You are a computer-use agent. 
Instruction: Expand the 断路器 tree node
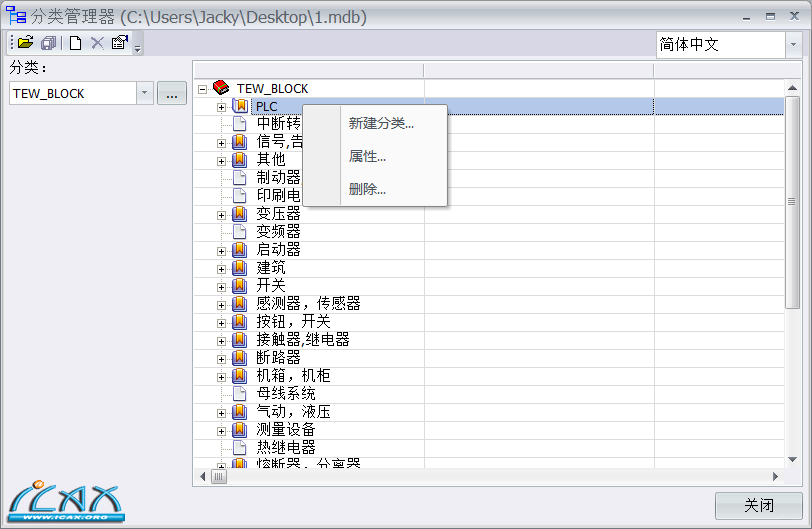pos(221,359)
